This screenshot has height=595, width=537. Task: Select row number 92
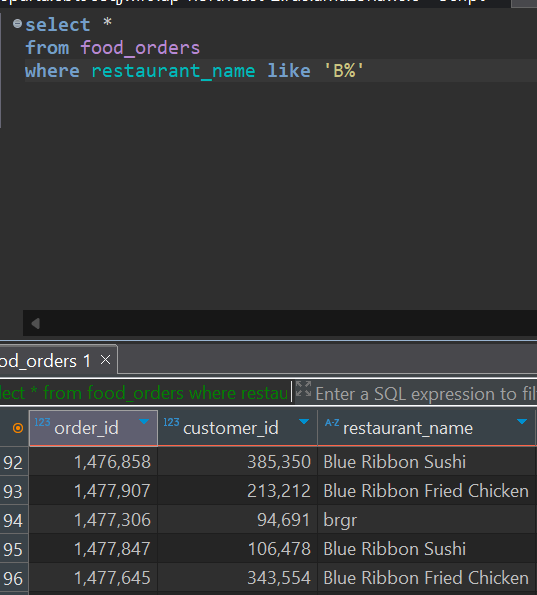point(14,462)
